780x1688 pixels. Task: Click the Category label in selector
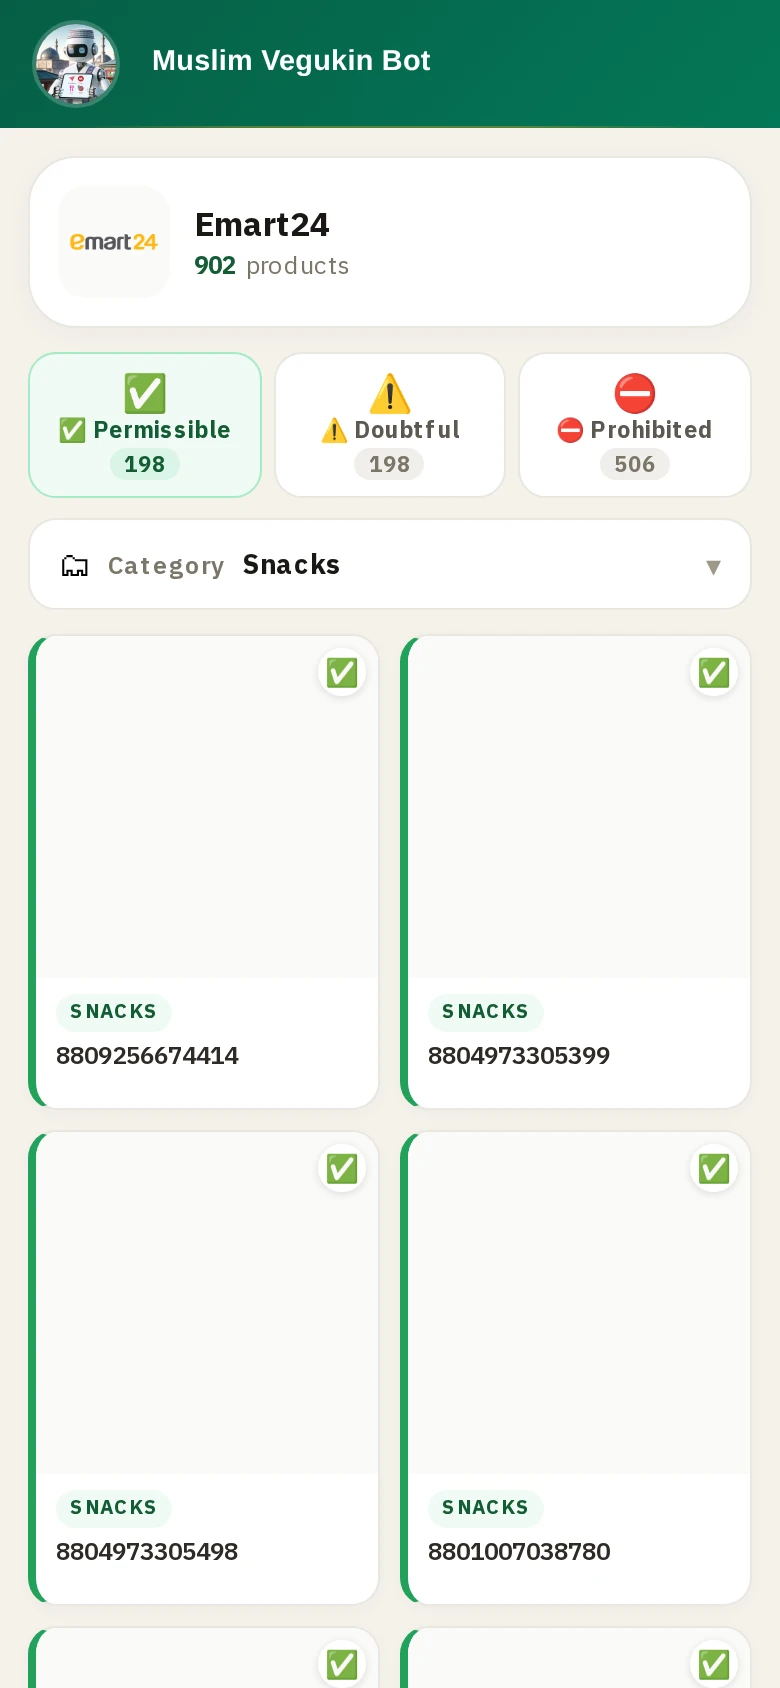point(166,566)
